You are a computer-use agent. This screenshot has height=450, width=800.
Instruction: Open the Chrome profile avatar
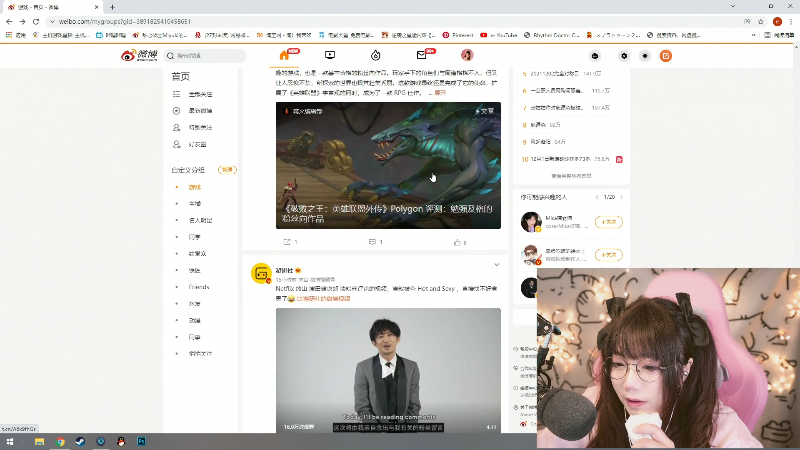coord(777,21)
